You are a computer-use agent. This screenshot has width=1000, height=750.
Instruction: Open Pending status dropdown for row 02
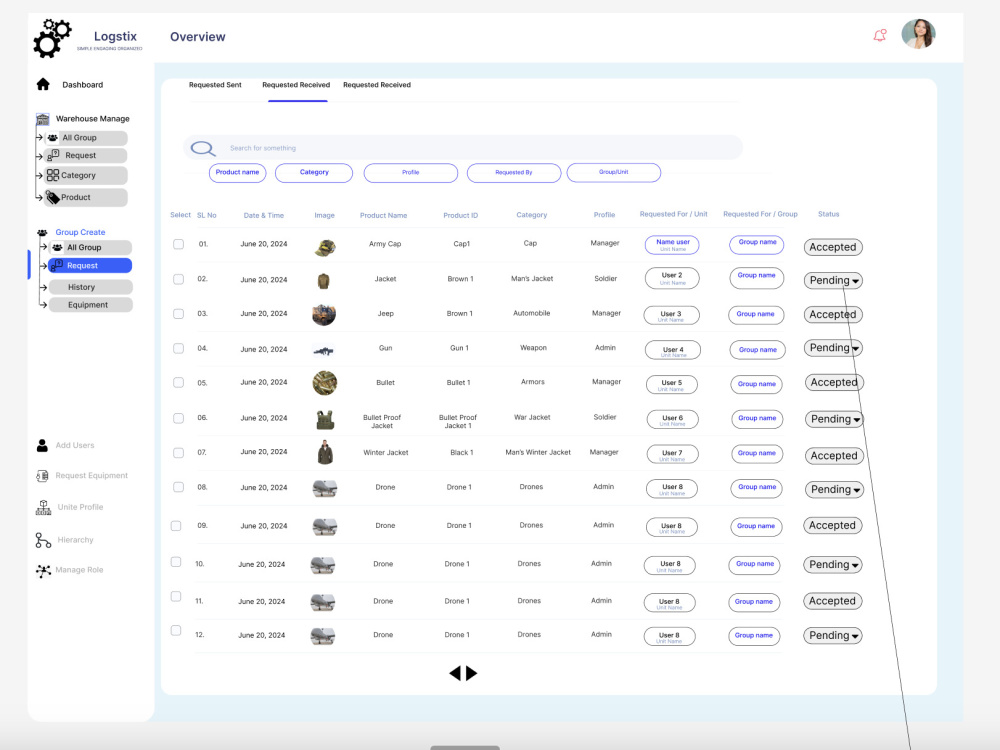tap(834, 281)
